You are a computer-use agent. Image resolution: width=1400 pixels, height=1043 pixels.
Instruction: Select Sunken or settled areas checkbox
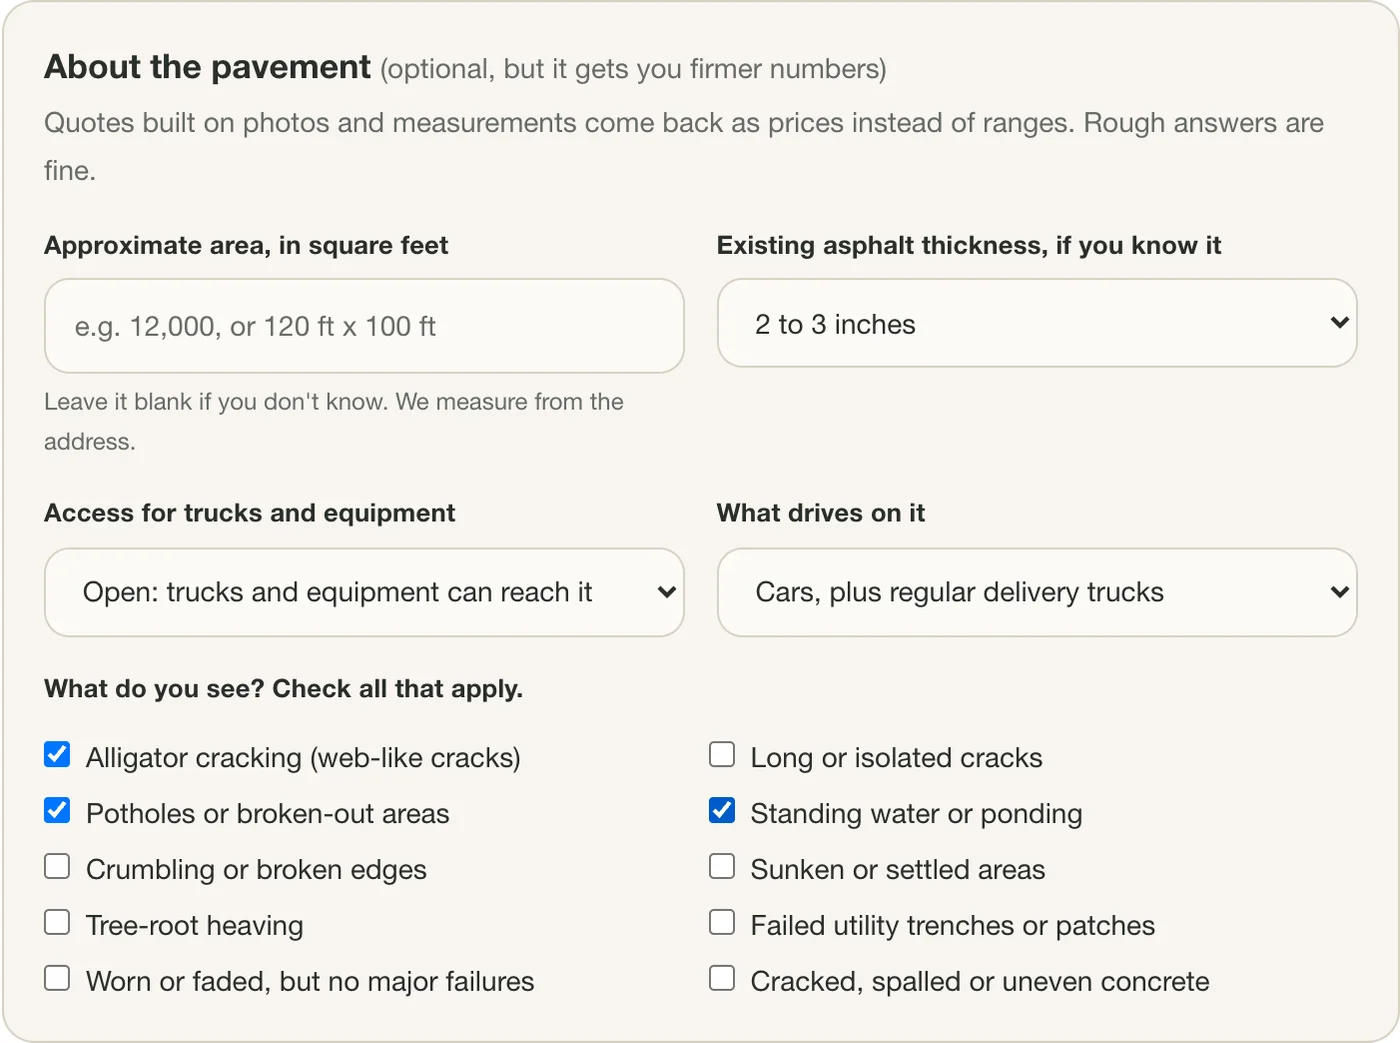(x=722, y=867)
